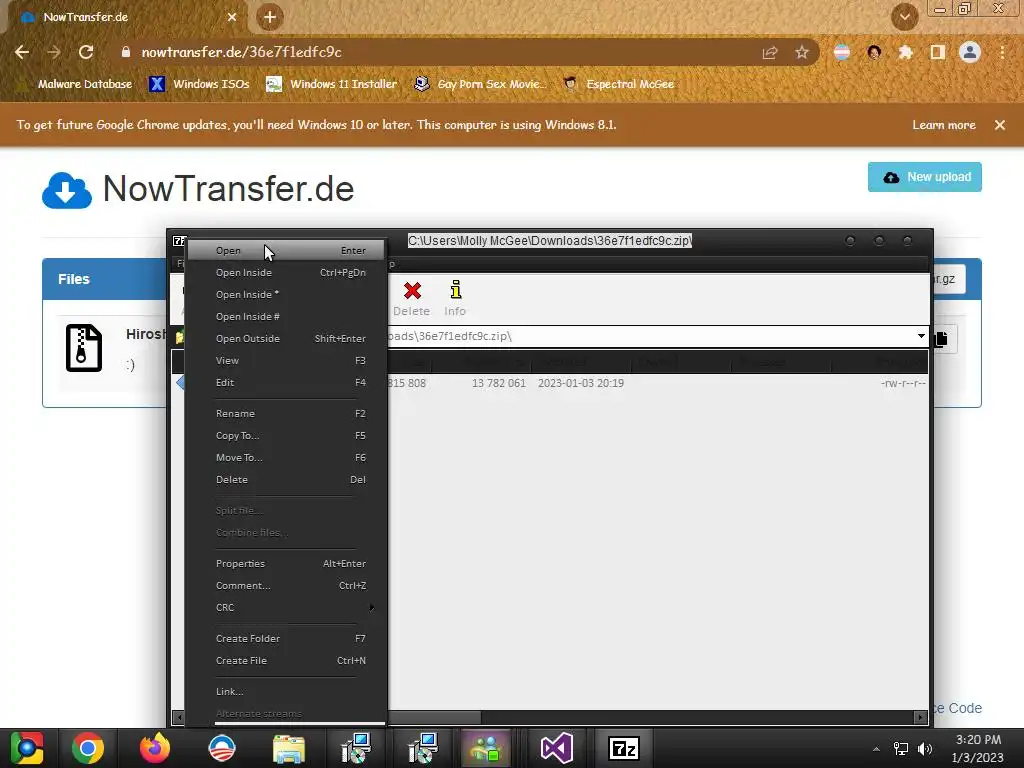Choose Delete in the context menu
The width and height of the screenshot is (1024, 768).
(286, 479)
